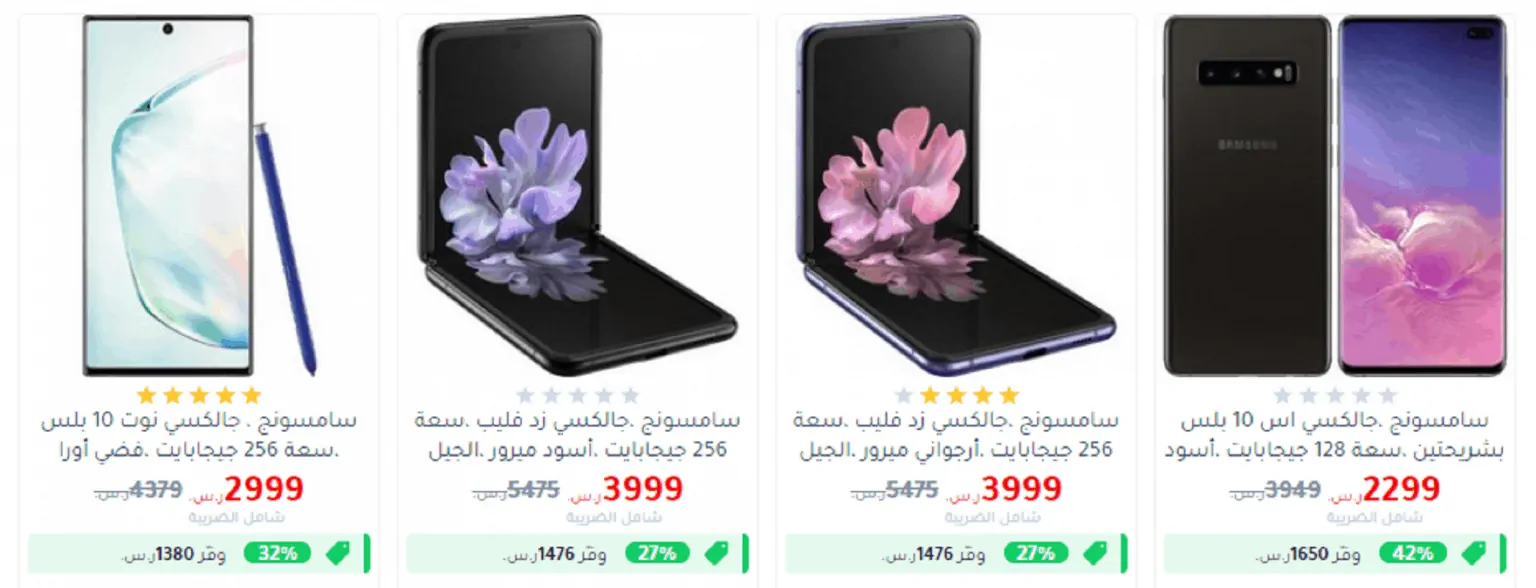
Task: Click star rating of purple Galaxy Z Flip
Action: 956,395
